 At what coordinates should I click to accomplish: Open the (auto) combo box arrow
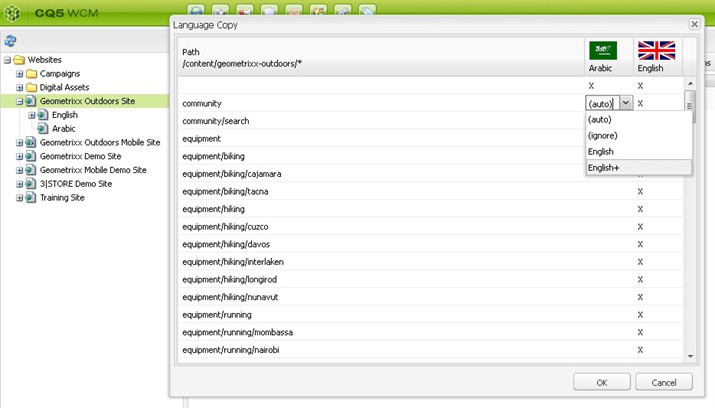[626, 103]
